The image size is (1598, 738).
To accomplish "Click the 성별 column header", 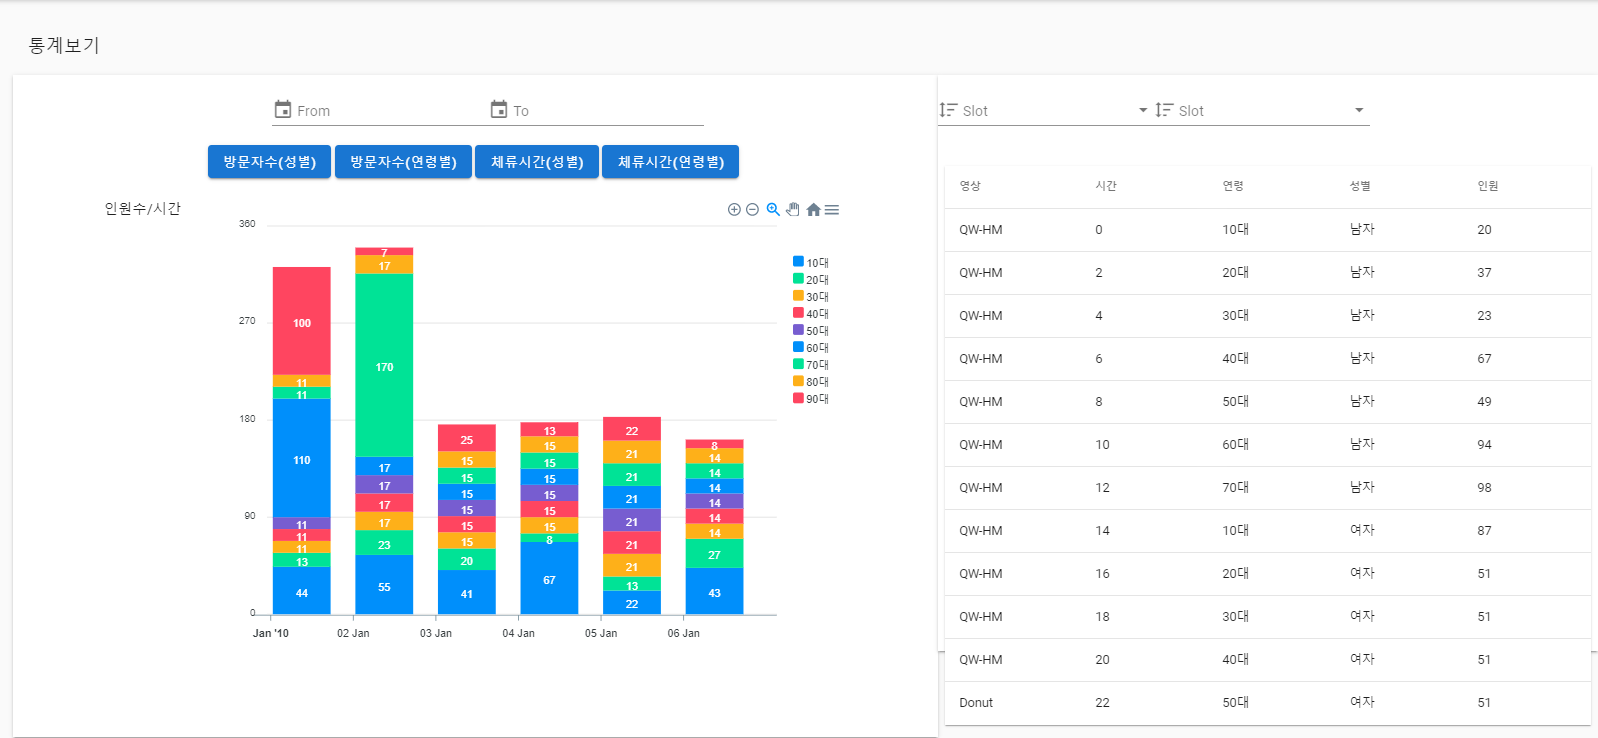I will tap(1360, 186).
